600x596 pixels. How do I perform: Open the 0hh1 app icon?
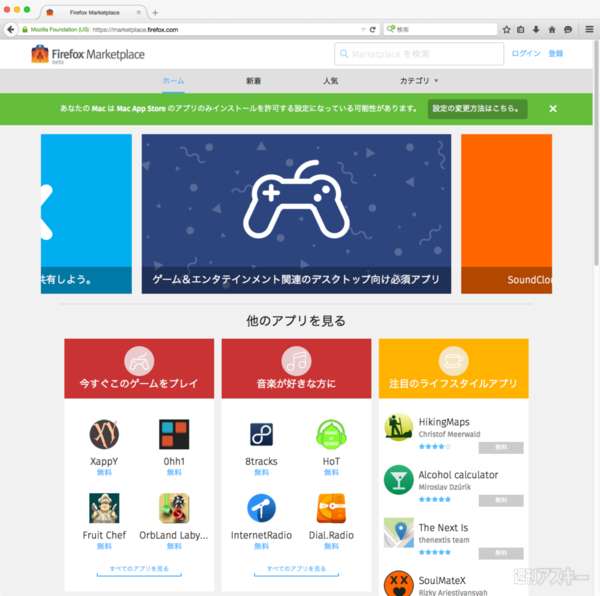point(174,434)
